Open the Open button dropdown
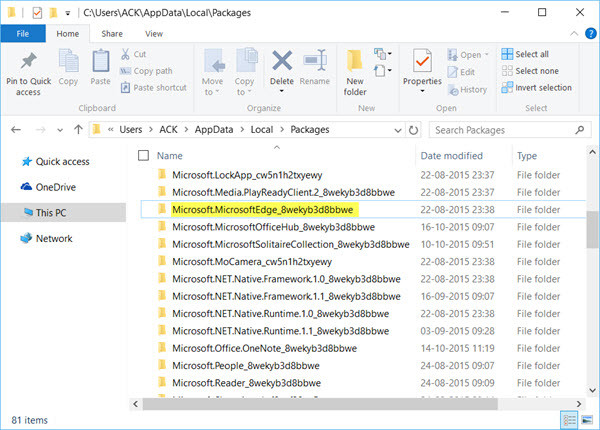 (487, 55)
